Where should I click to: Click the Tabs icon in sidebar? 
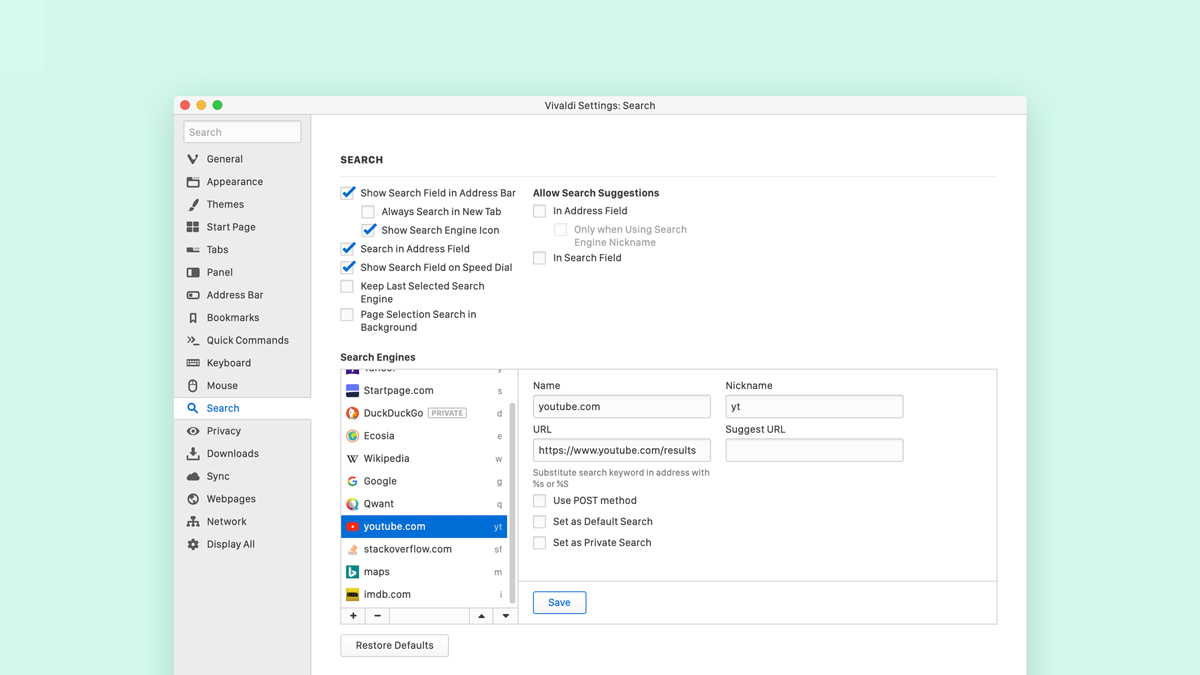click(193, 250)
